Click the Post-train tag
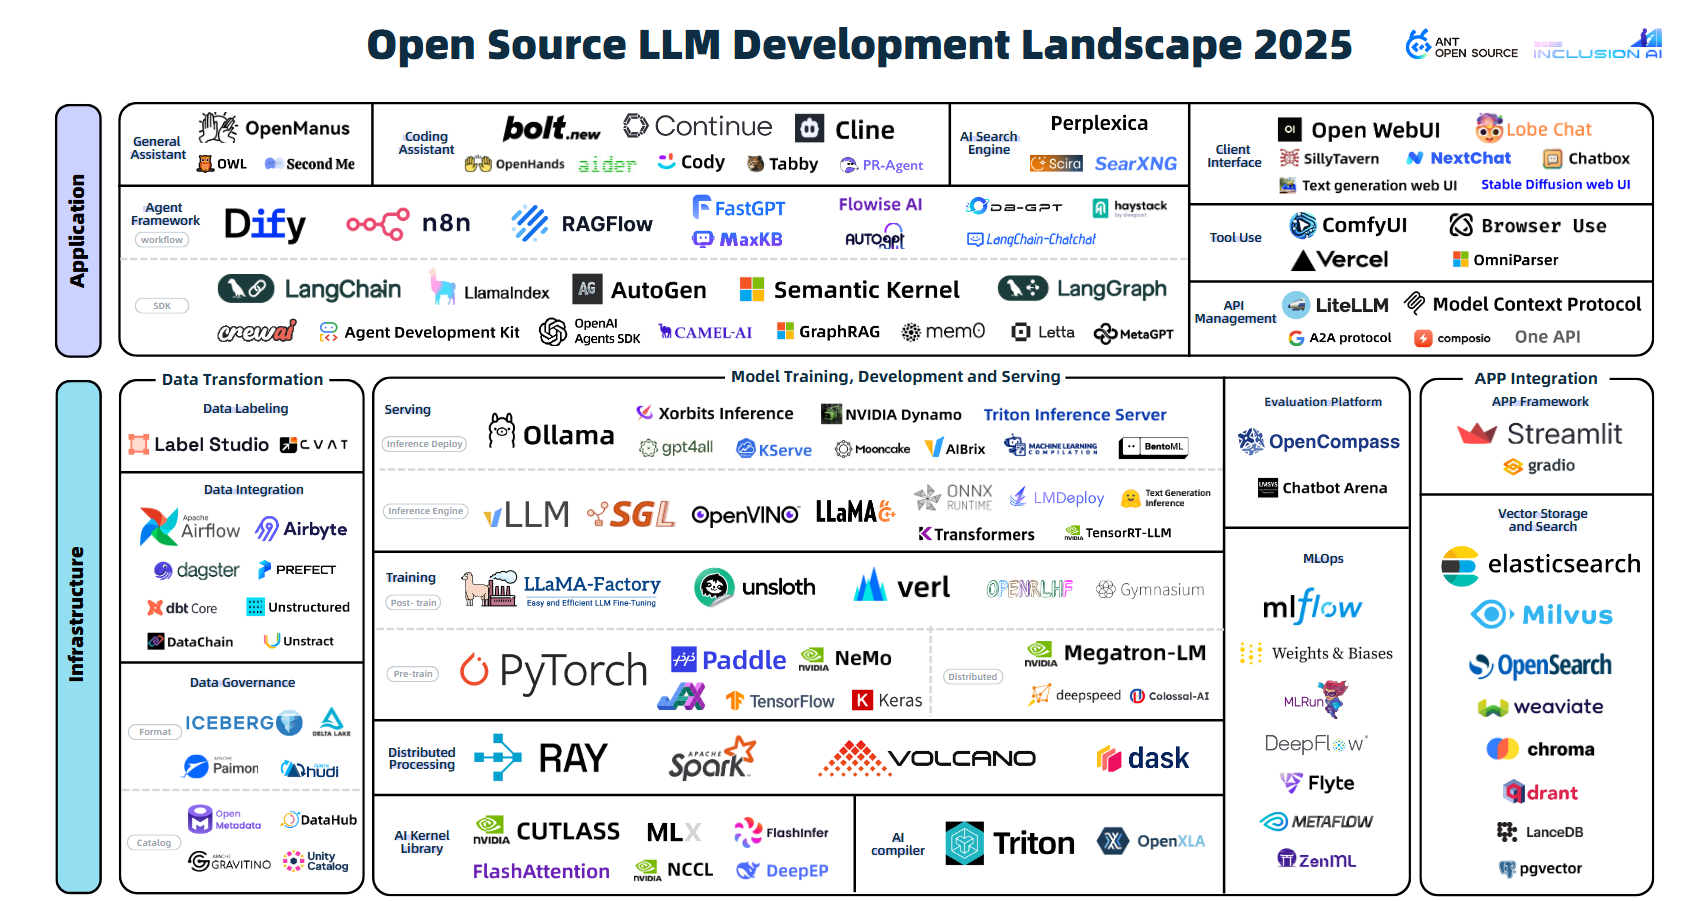Image resolution: width=1695 pixels, height=901 pixels. coord(414,603)
